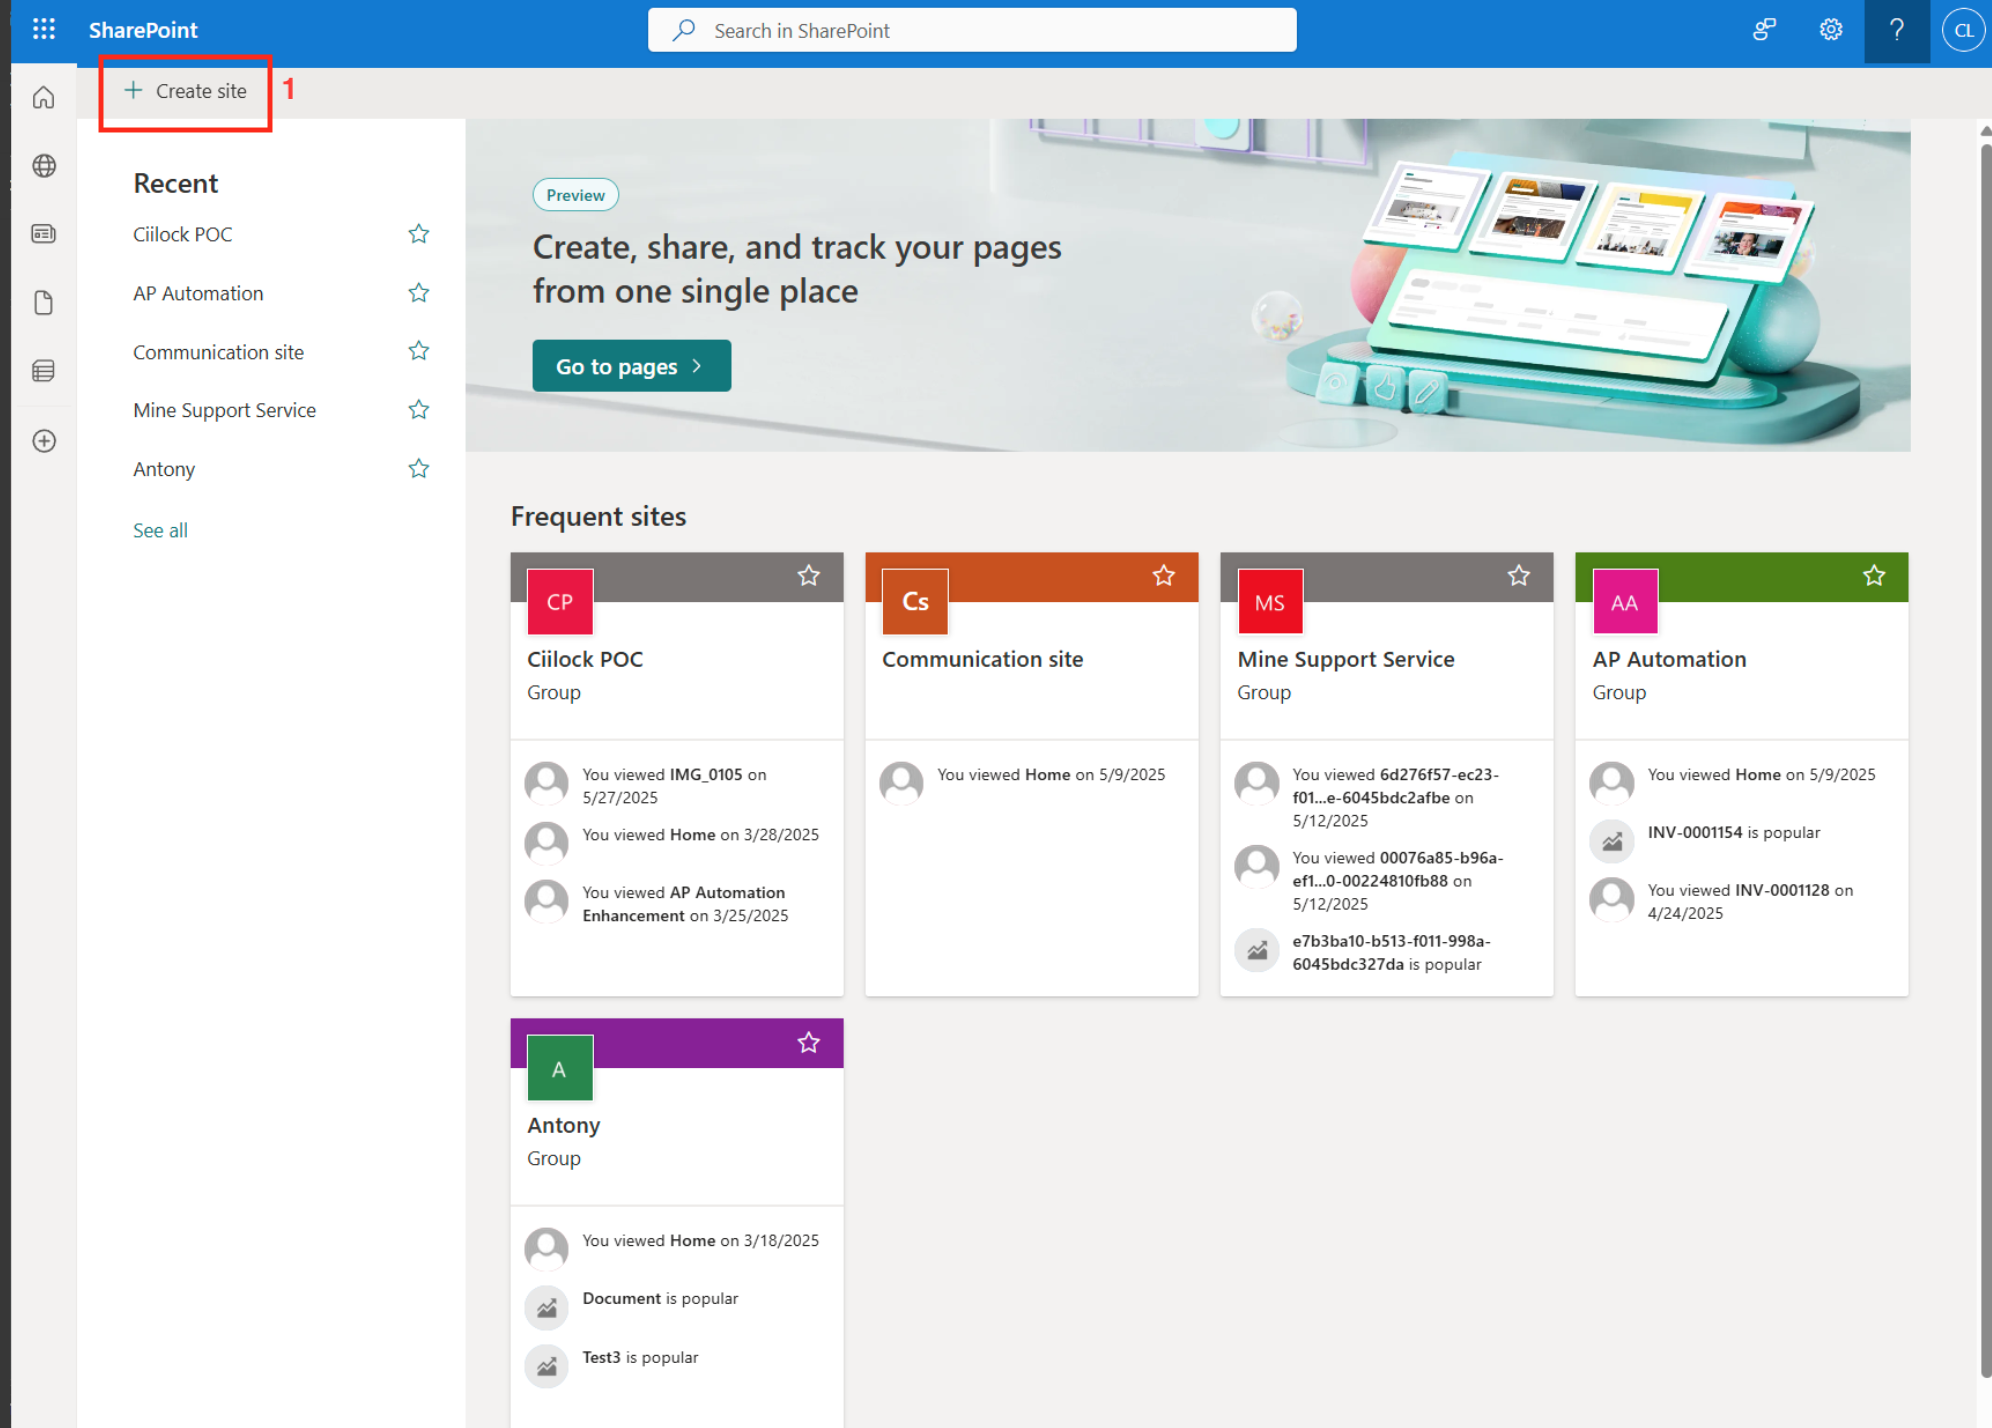Star the Mine Support Service card
Viewport: 1992px width, 1428px height.
pyautogui.click(x=1519, y=576)
